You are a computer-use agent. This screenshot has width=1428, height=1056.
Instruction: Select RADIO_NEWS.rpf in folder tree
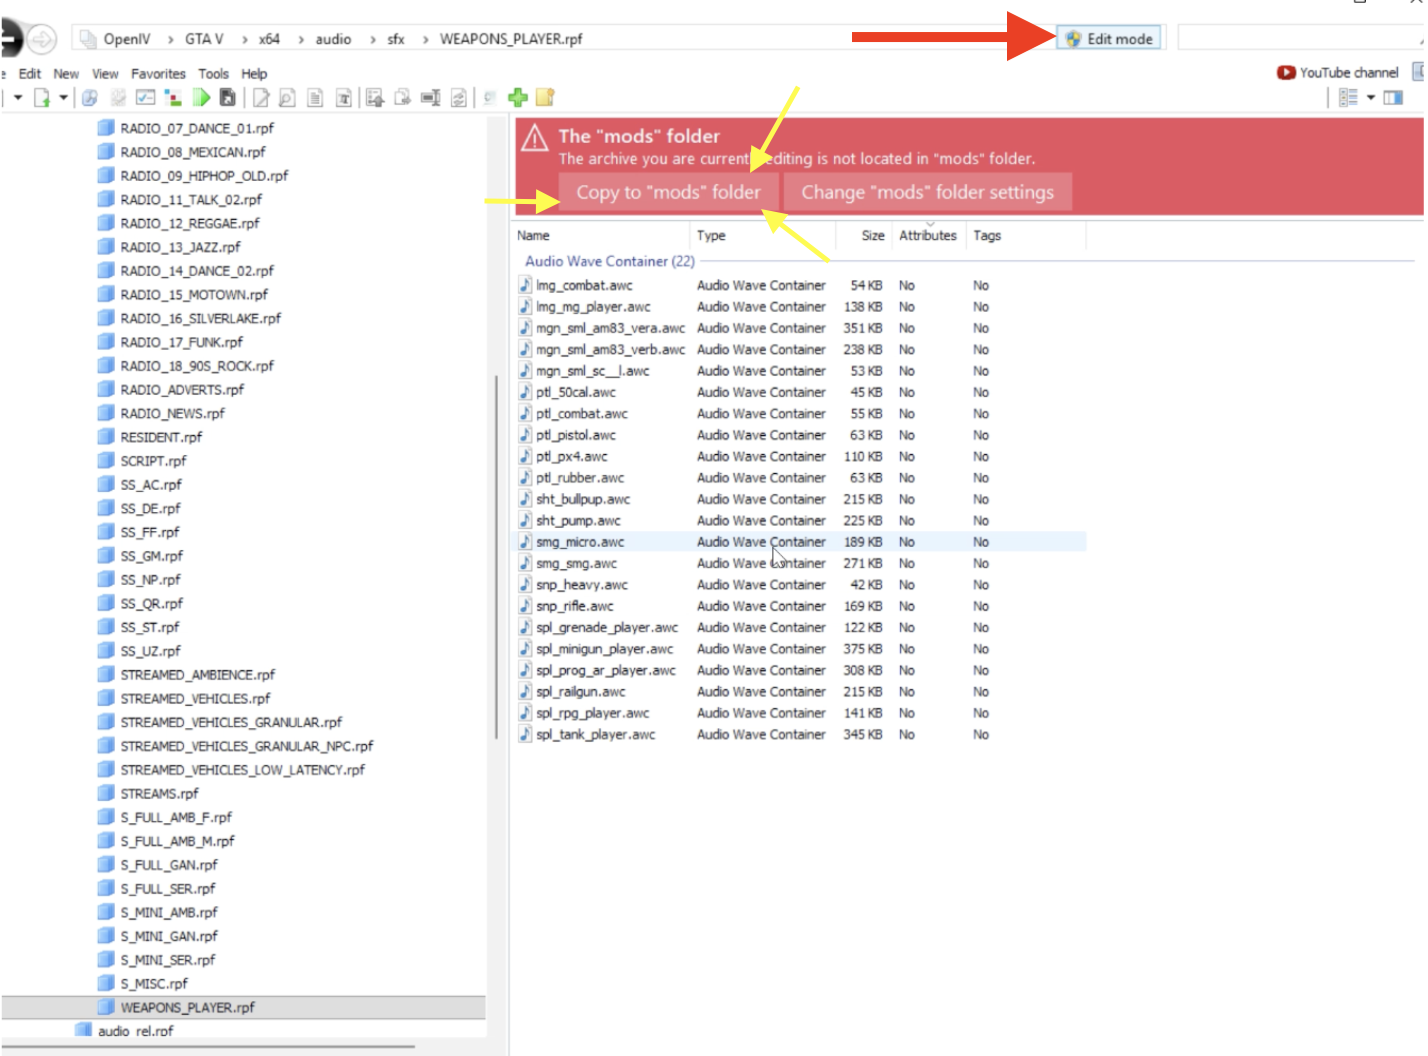[x=172, y=413]
